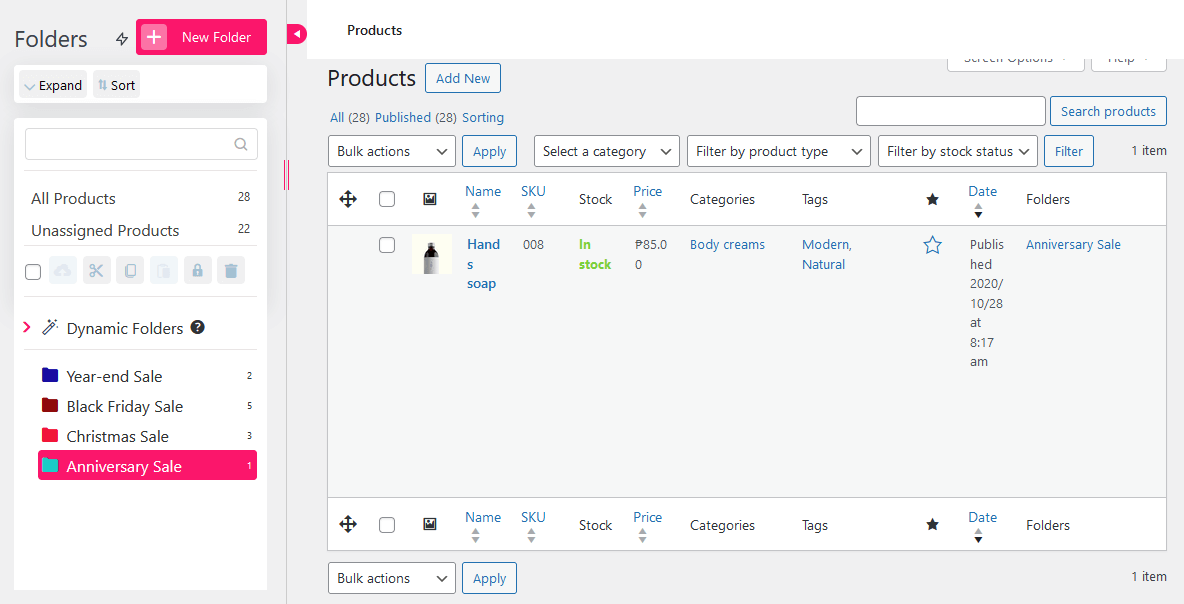The image size is (1184, 604).
Task: Toggle select-all checkbox in table footer
Action: click(387, 525)
